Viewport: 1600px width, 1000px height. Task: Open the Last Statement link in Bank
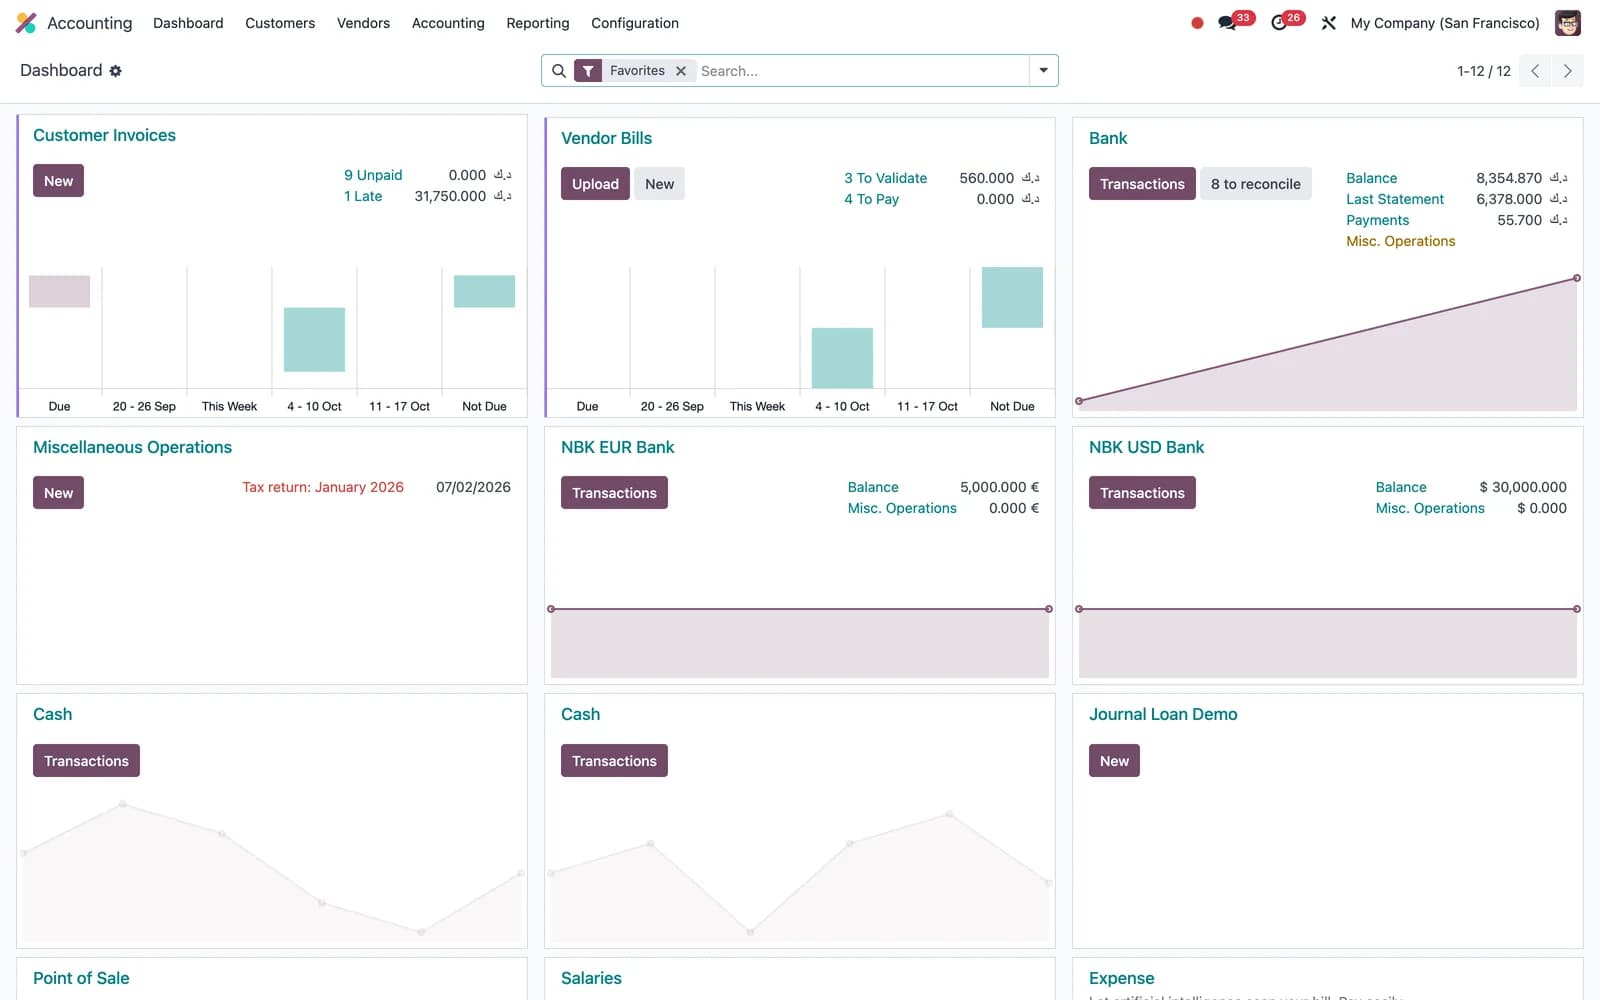click(x=1395, y=199)
